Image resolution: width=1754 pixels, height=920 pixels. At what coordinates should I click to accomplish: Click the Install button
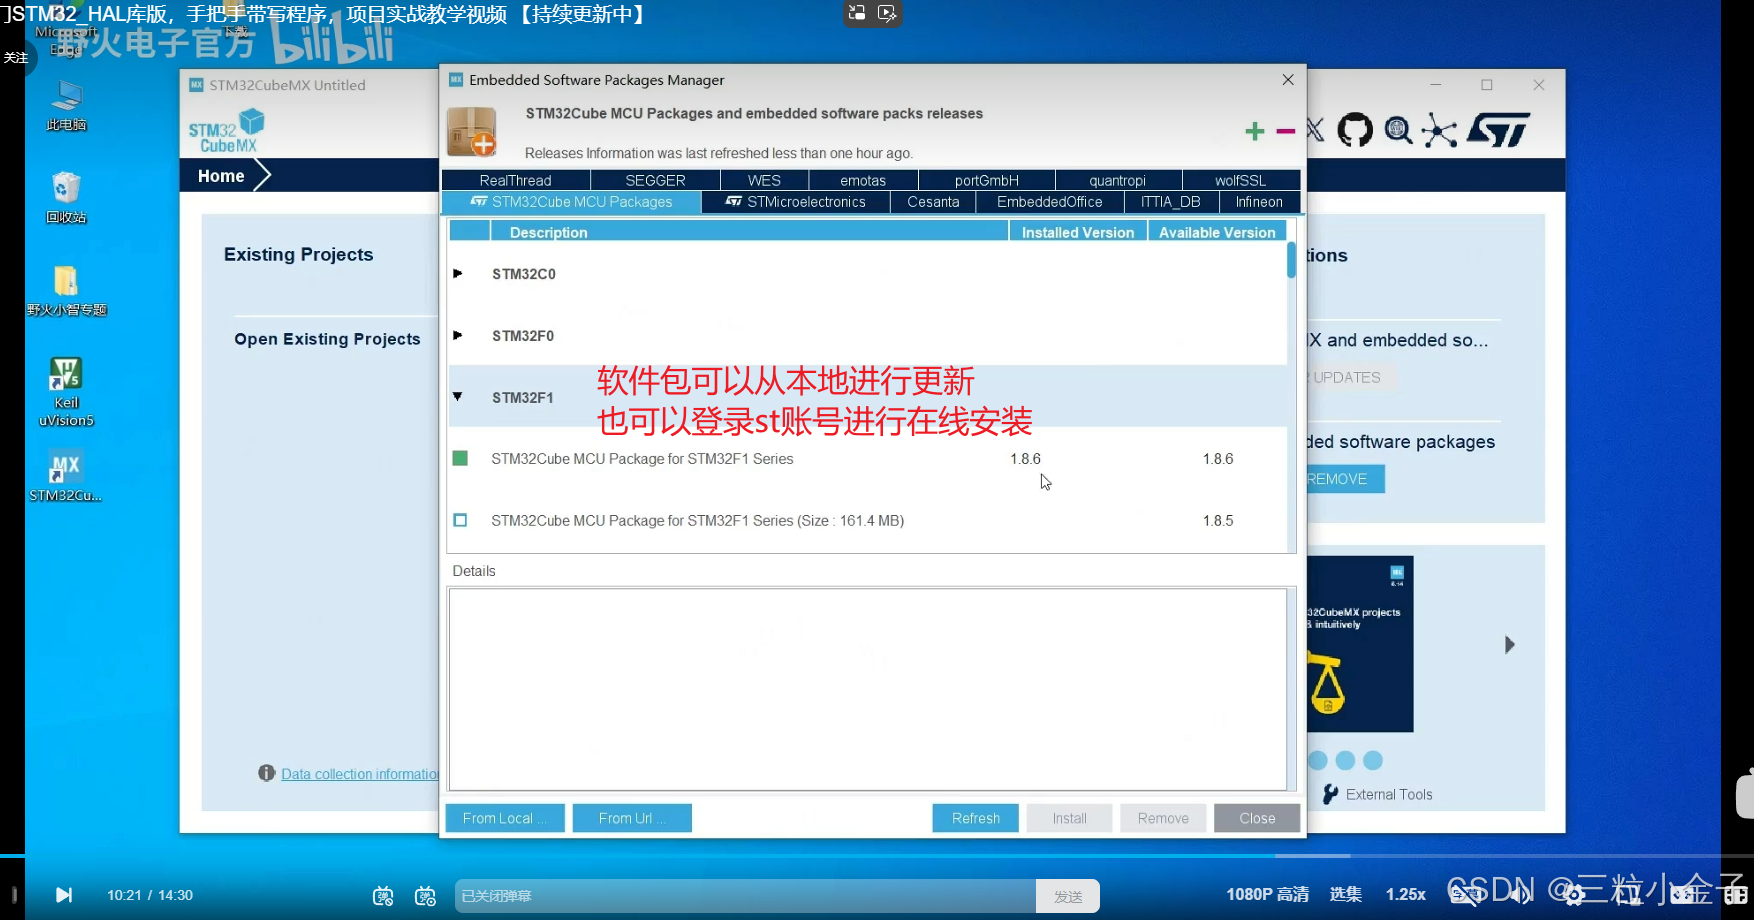[x=1069, y=818]
